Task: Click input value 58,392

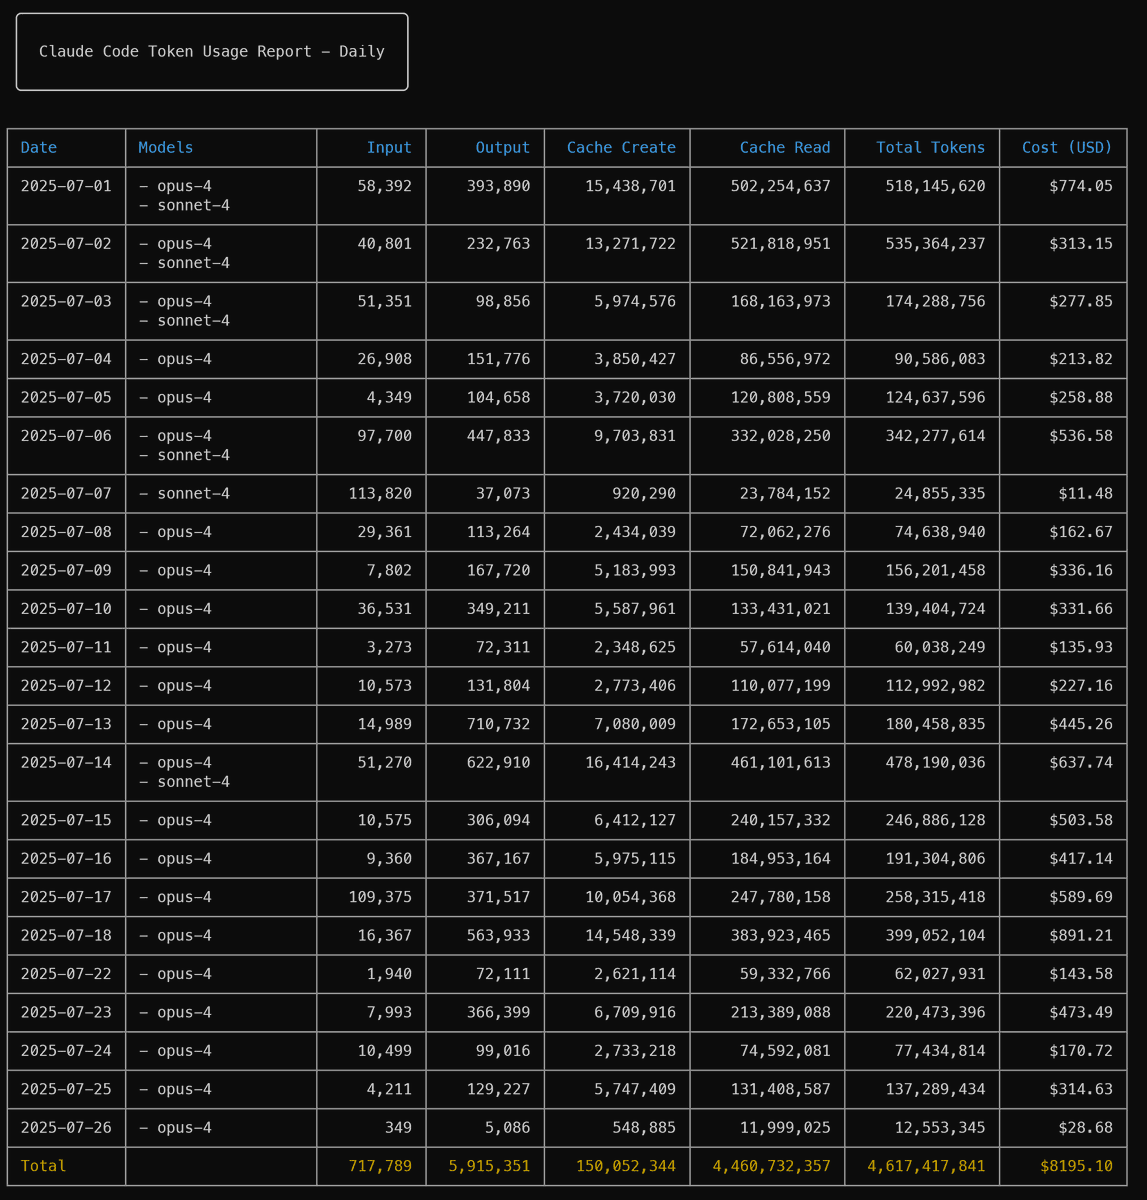Action: pyautogui.click(x=385, y=186)
